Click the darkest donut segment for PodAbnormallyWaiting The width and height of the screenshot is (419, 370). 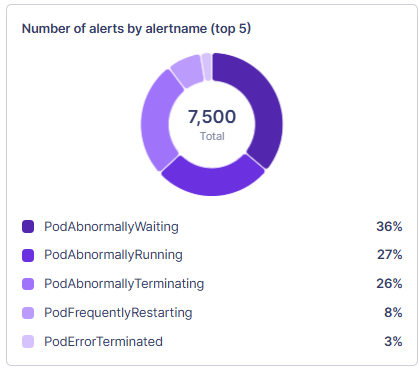click(263, 107)
